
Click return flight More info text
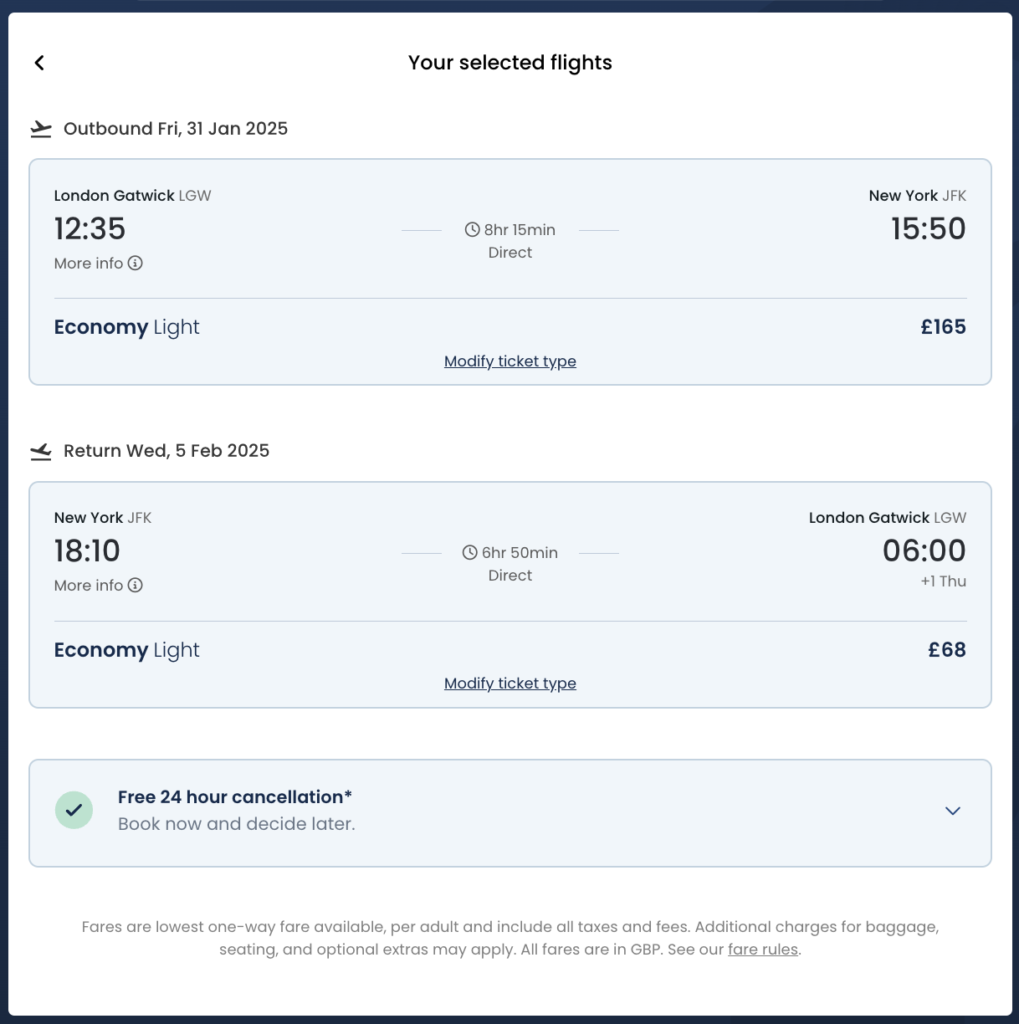pyautogui.click(x=88, y=586)
